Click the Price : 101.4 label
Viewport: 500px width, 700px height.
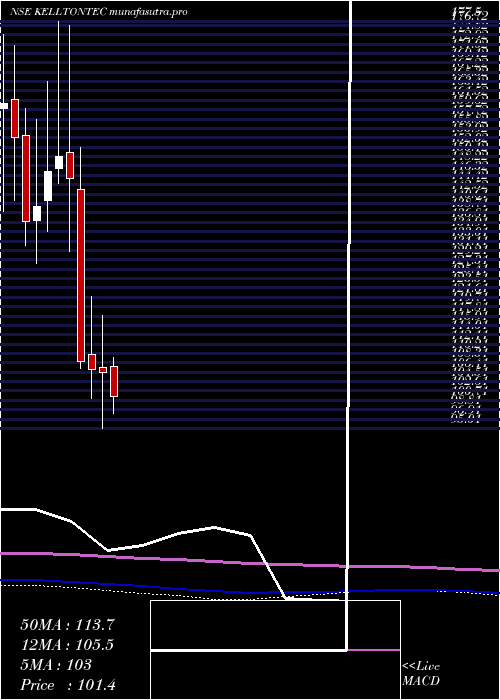(x=68, y=685)
